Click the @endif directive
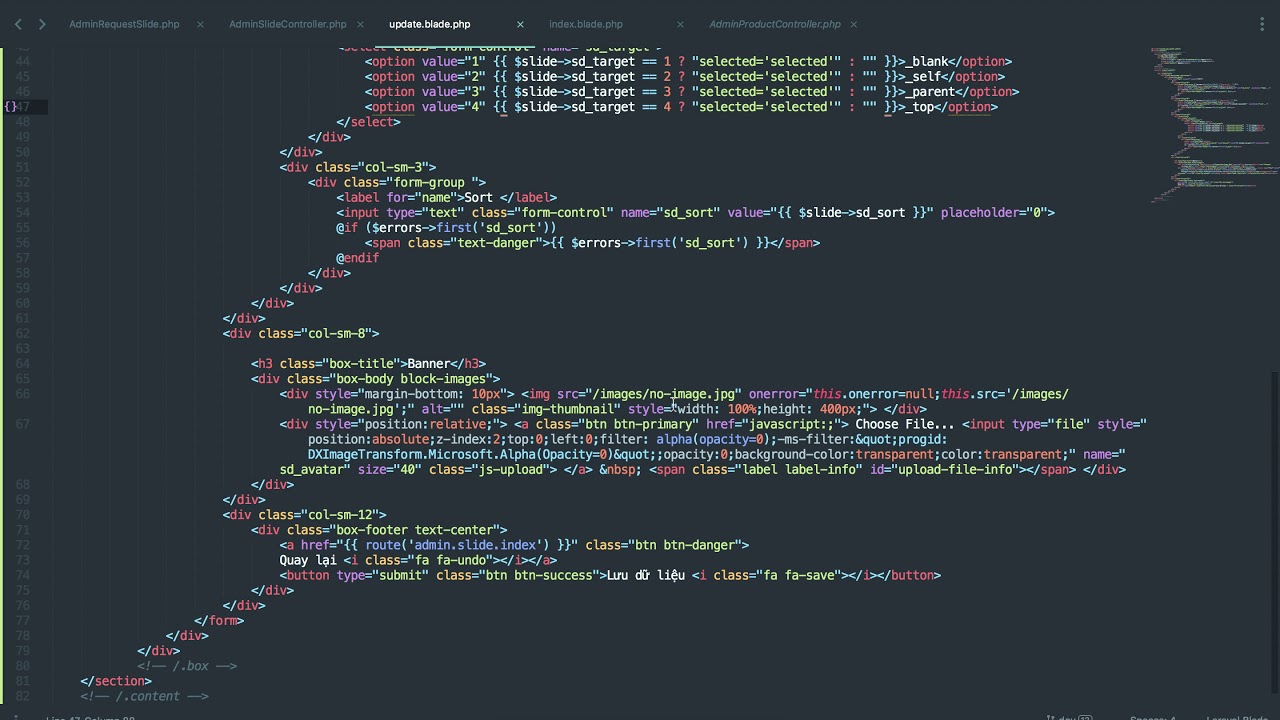 pos(358,257)
